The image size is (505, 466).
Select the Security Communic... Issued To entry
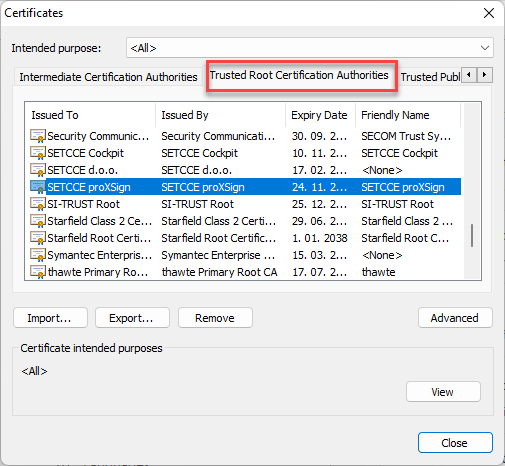pyautogui.click(x=98, y=136)
